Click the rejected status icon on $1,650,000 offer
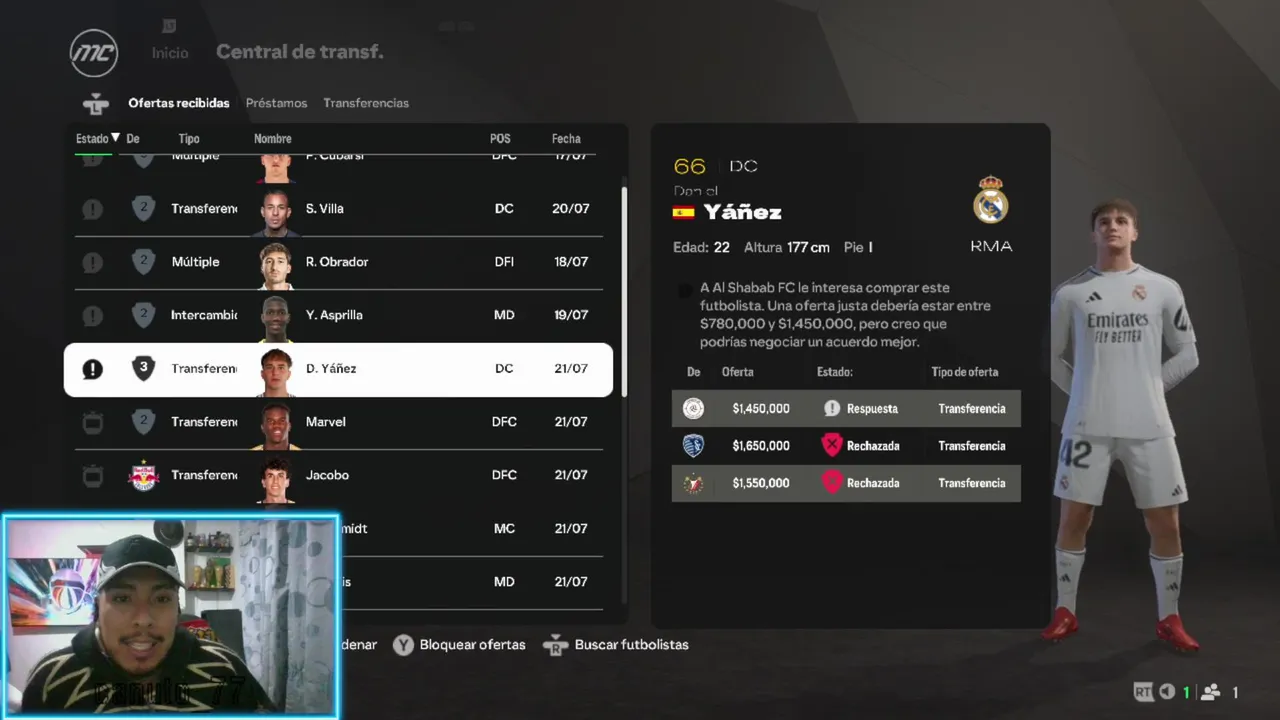This screenshot has width=1280, height=720. pos(832,445)
